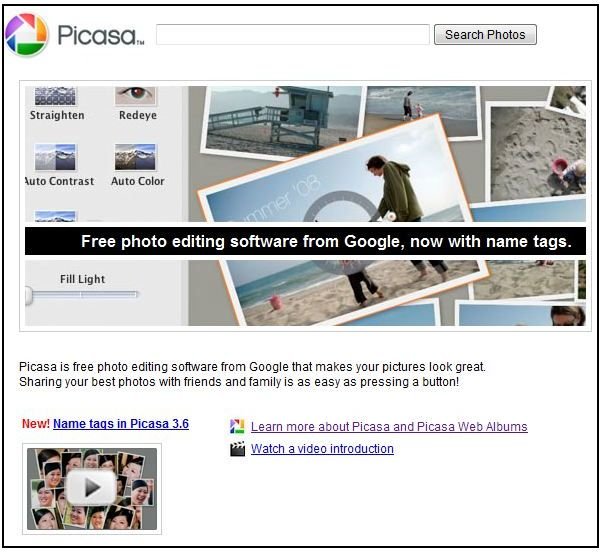Click the black banner headline text
Image resolution: width=600 pixels, height=552 pixels.
[x=326, y=241]
